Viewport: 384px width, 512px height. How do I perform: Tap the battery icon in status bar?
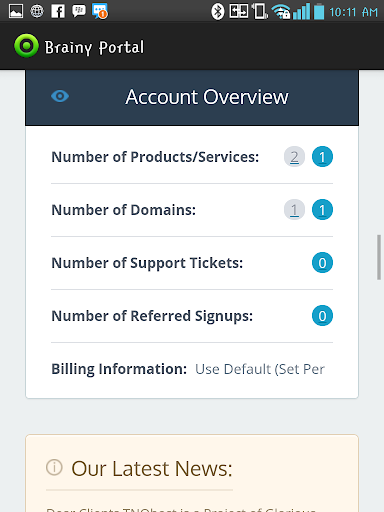click(319, 11)
